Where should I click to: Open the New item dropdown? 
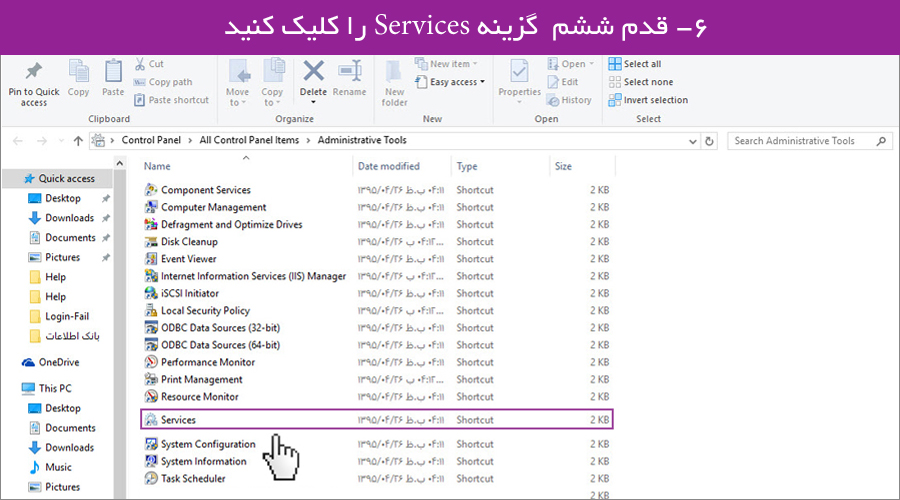pyautogui.click(x=447, y=64)
